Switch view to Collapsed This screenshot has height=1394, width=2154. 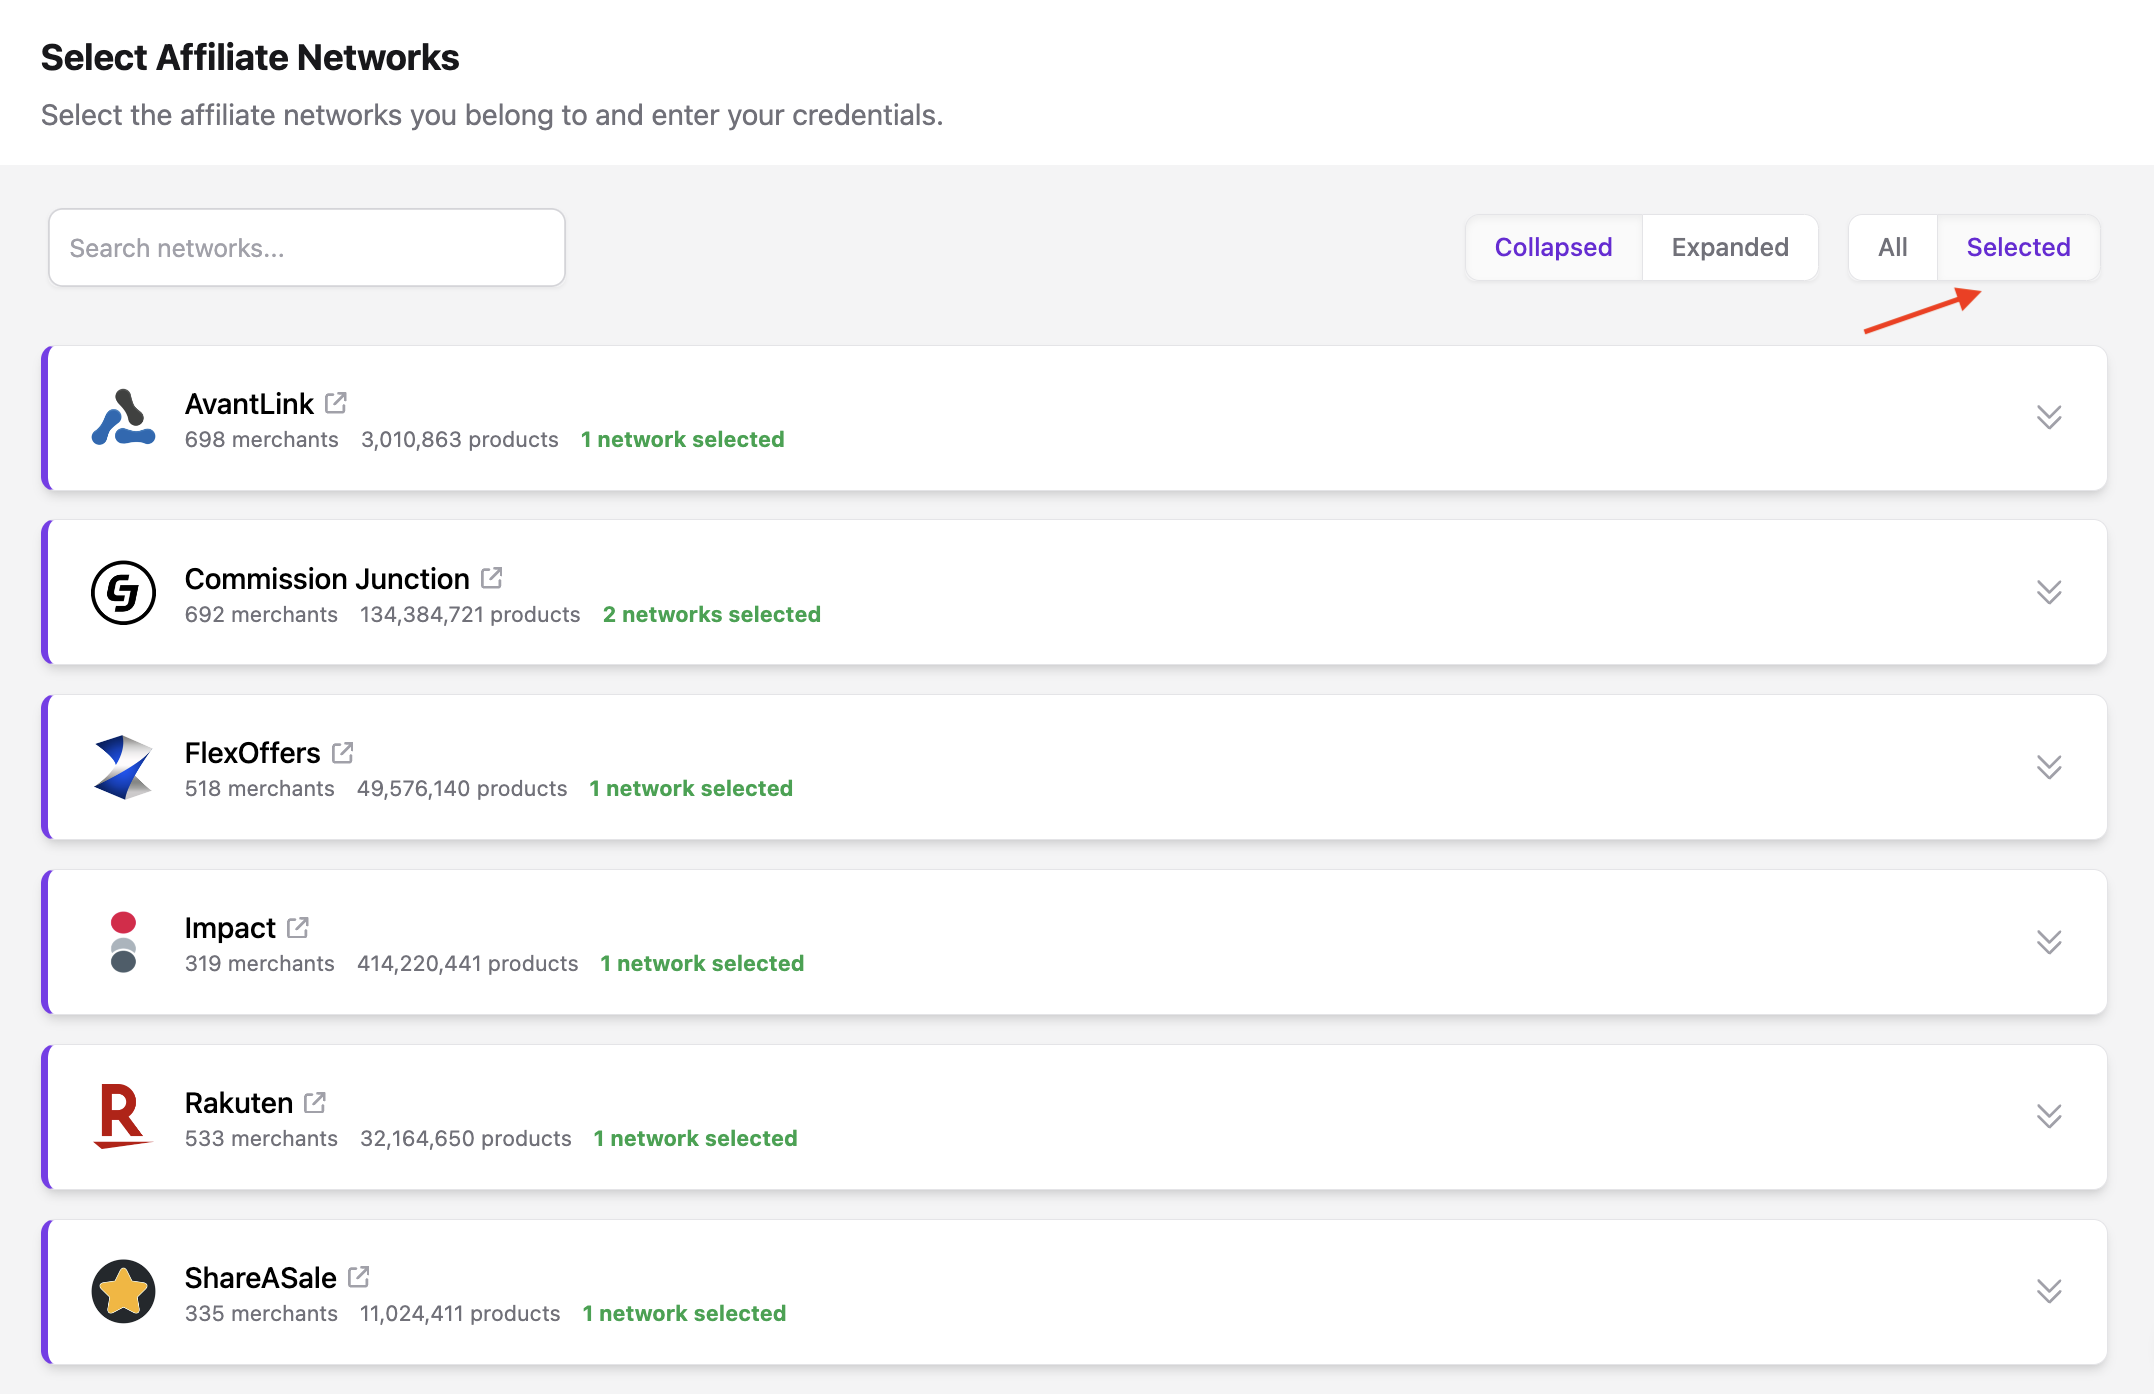pyautogui.click(x=1553, y=247)
